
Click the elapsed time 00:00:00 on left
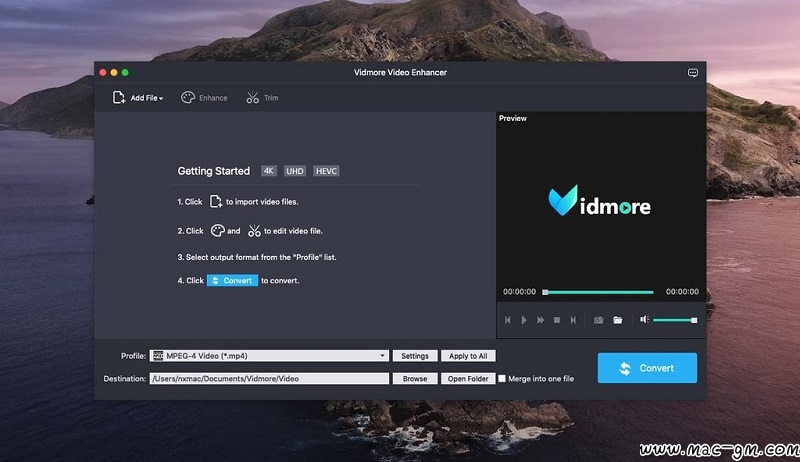tap(519, 292)
